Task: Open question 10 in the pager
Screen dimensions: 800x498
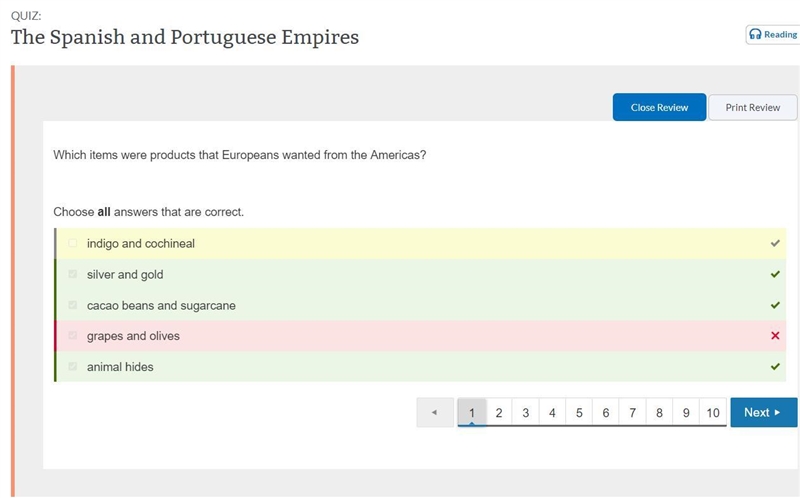Action: [713, 412]
